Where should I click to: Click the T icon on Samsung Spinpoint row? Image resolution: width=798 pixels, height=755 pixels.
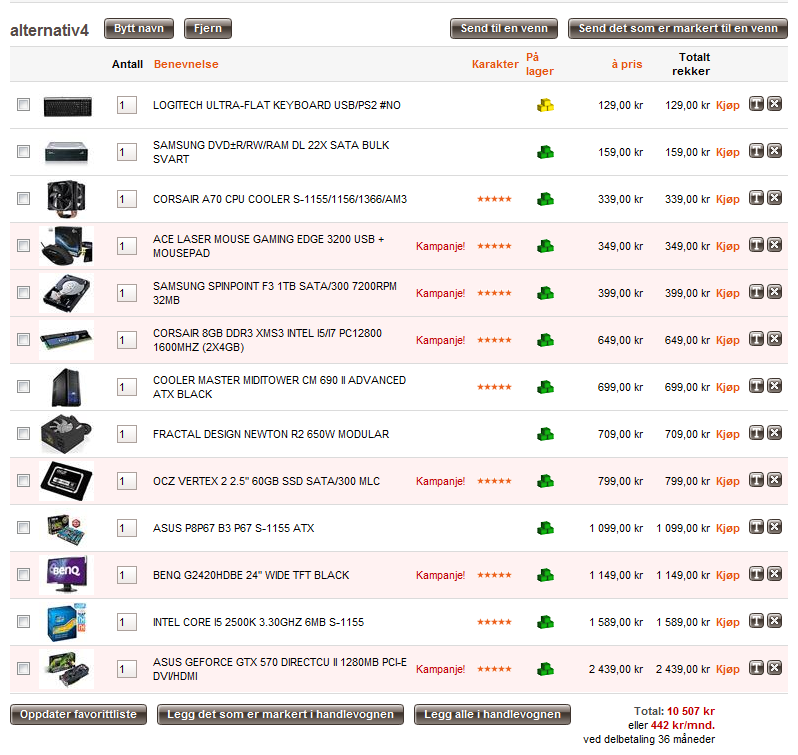(756, 292)
